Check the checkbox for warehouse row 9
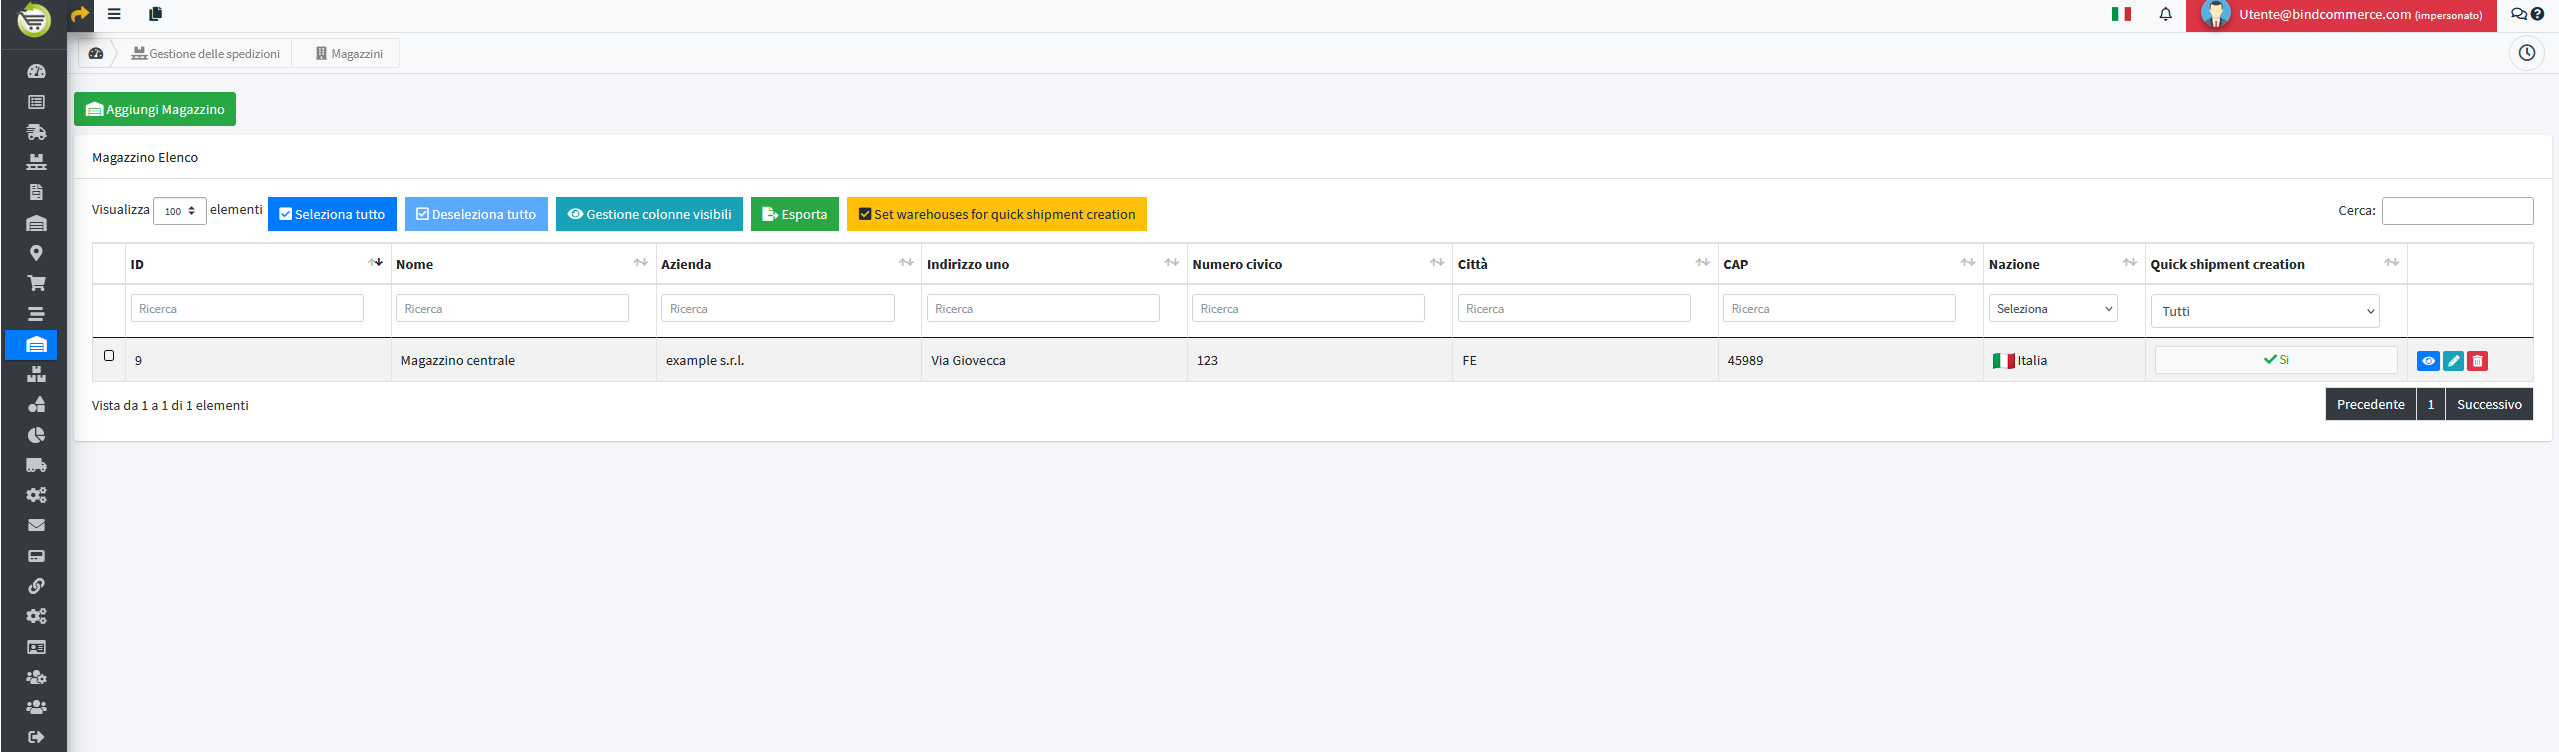The width and height of the screenshot is (2559, 752). pos(109,356)
